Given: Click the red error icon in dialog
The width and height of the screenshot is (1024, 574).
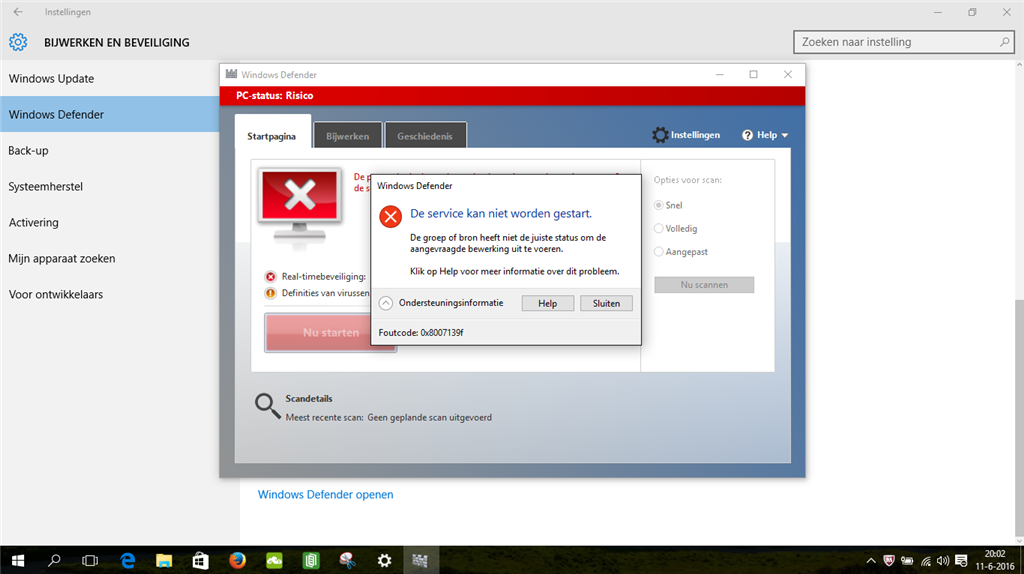Looking at the screenshot, I should (x=391, y=216).
